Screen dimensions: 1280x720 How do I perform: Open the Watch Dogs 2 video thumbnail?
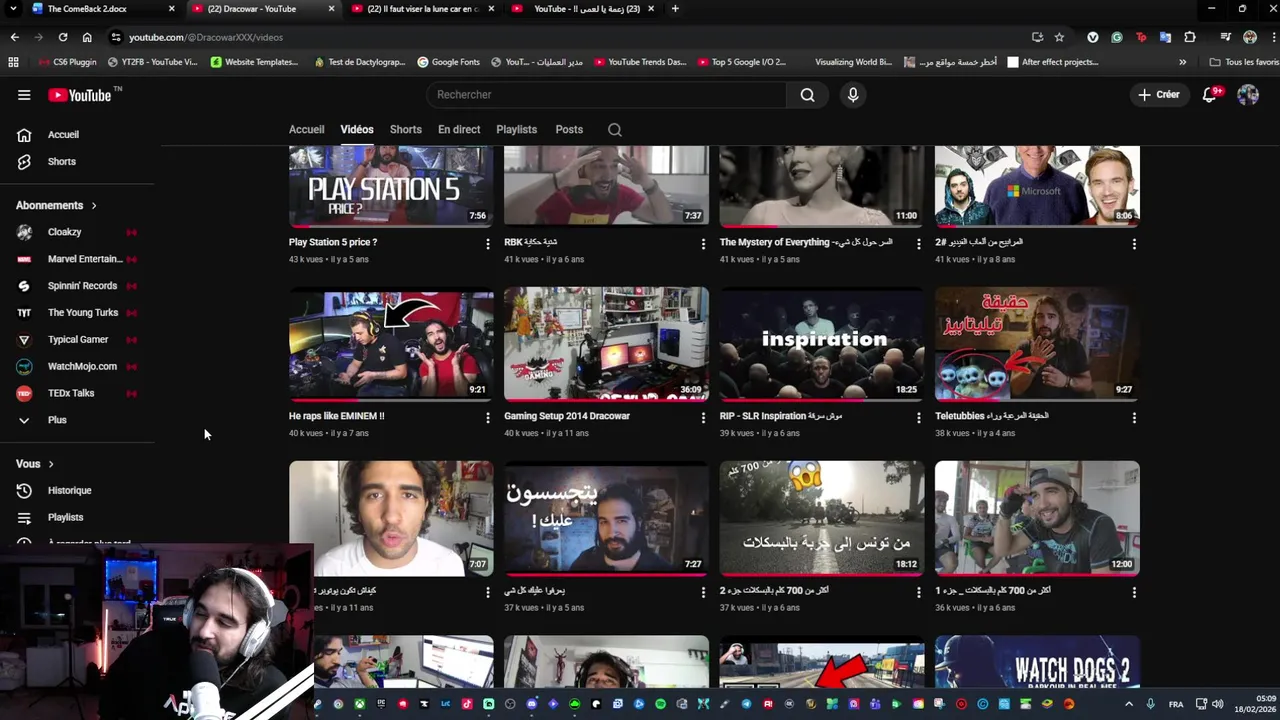(x=1037, y=662)
